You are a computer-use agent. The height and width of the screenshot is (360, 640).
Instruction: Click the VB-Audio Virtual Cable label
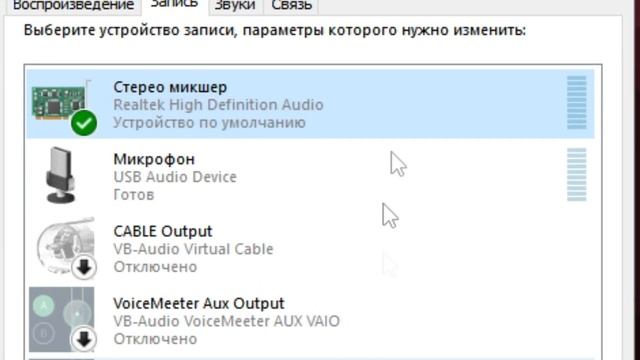[193, 249]
